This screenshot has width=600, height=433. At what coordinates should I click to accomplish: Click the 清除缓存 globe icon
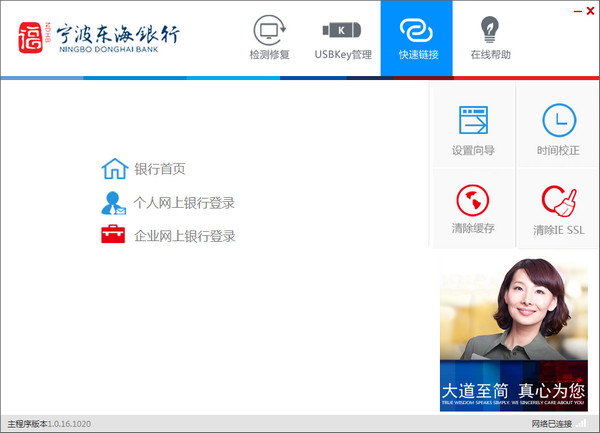click(x=473, y=200)
